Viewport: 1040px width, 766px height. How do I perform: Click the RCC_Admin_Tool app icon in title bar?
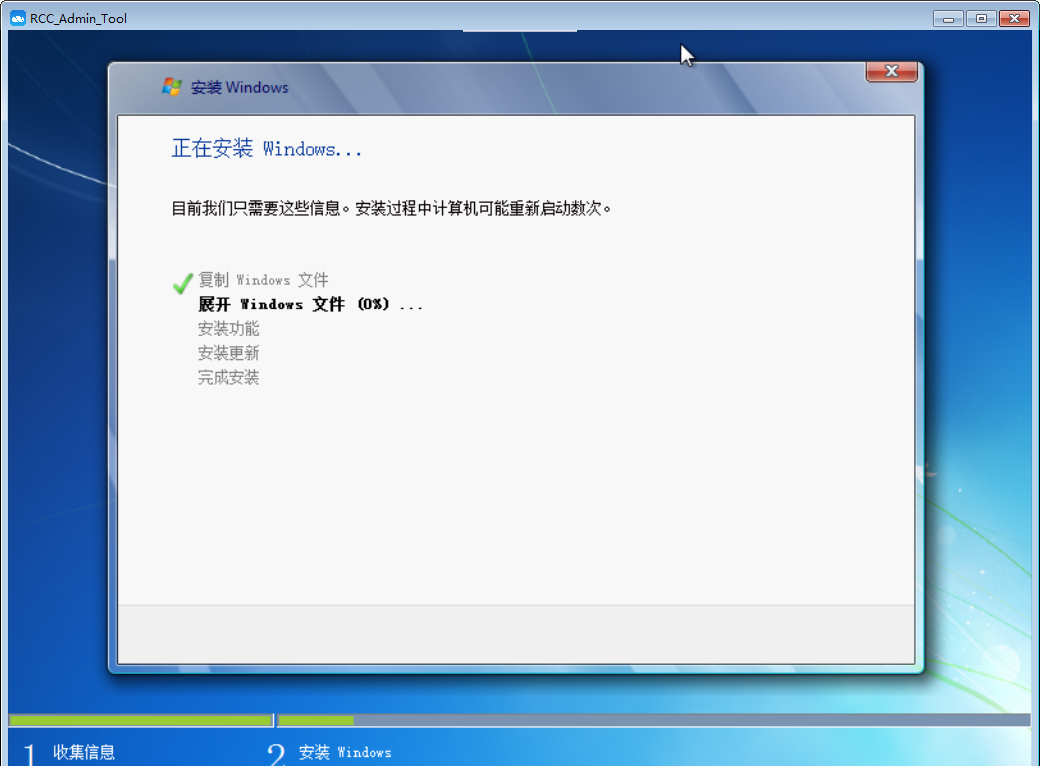17,19
